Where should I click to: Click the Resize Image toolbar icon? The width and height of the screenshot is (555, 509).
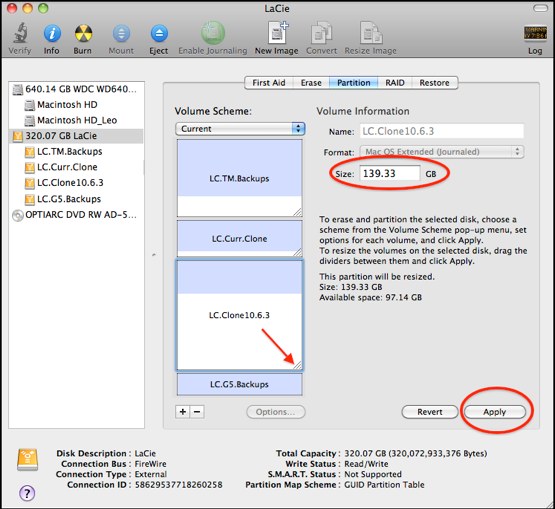371,33
